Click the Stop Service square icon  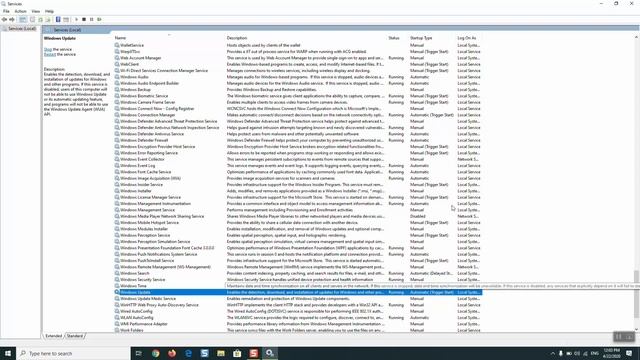pyautogui.click(x=84, y=20)
